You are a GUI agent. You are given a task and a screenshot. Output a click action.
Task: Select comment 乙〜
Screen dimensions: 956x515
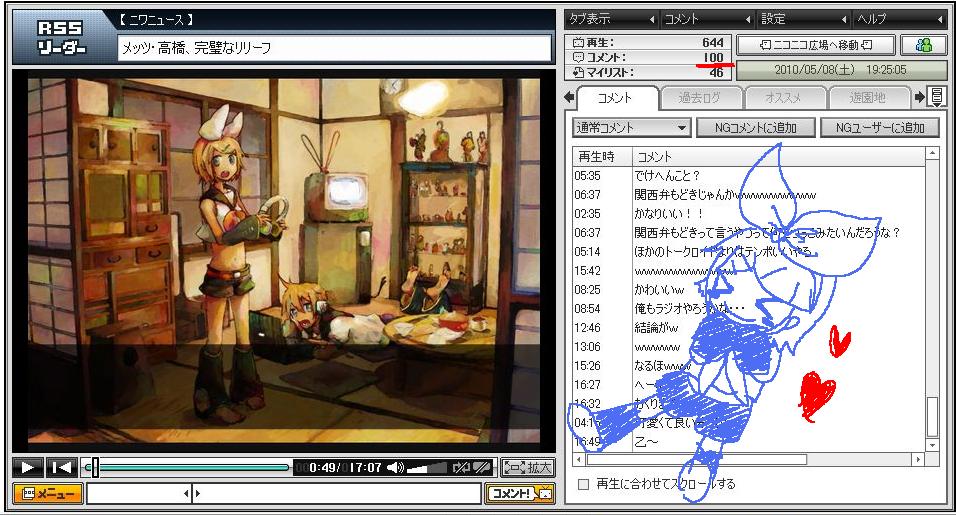tap(646, 441)
